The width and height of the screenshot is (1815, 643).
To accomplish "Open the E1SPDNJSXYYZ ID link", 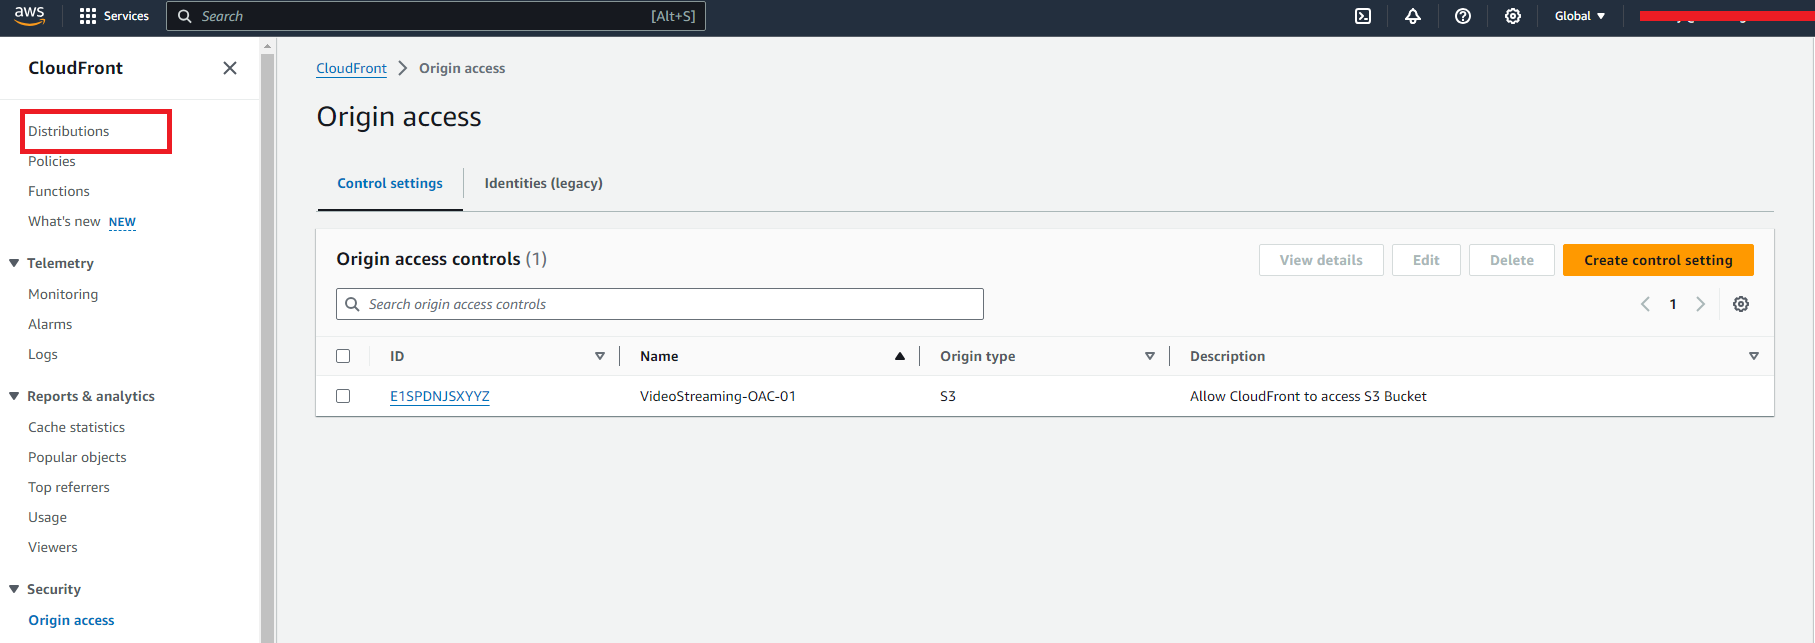I will [440, 396].
